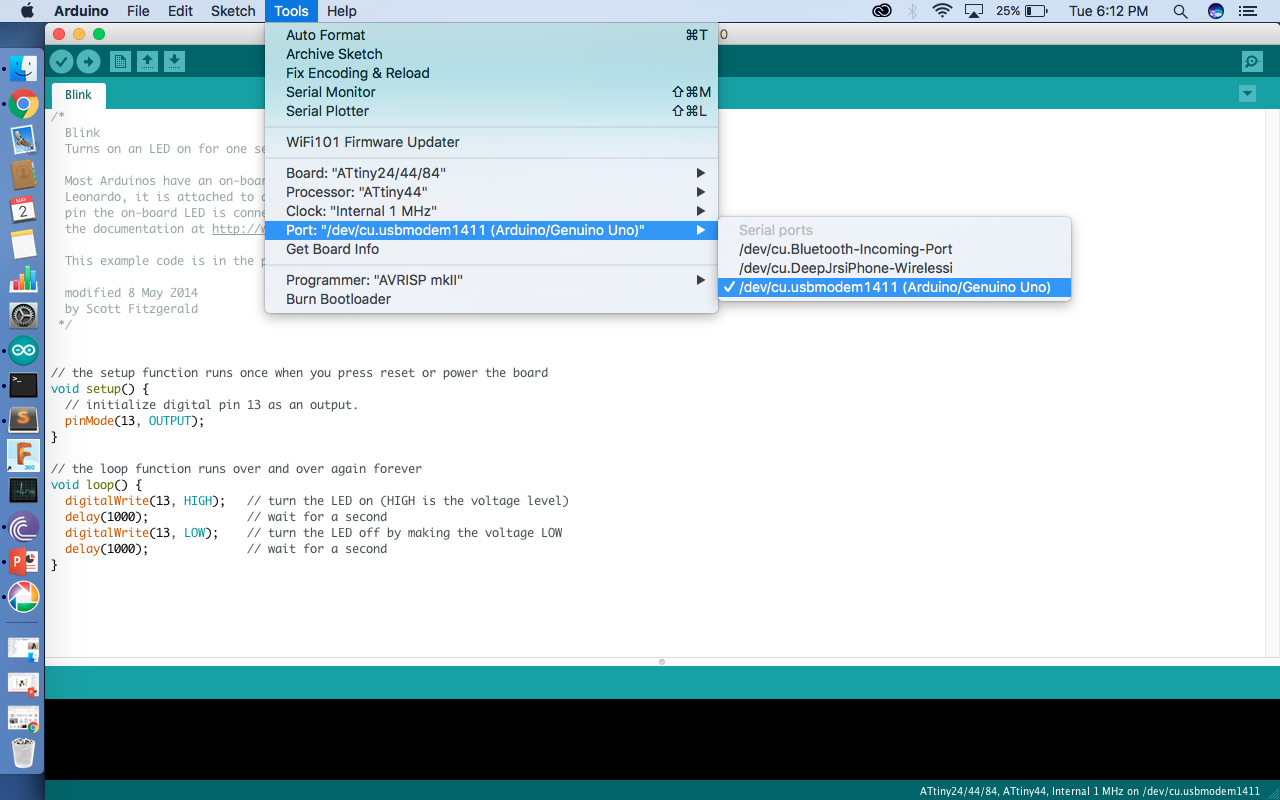
Task: Expand the Processor "ATtiny44" submenu
Action: (491, 192)
